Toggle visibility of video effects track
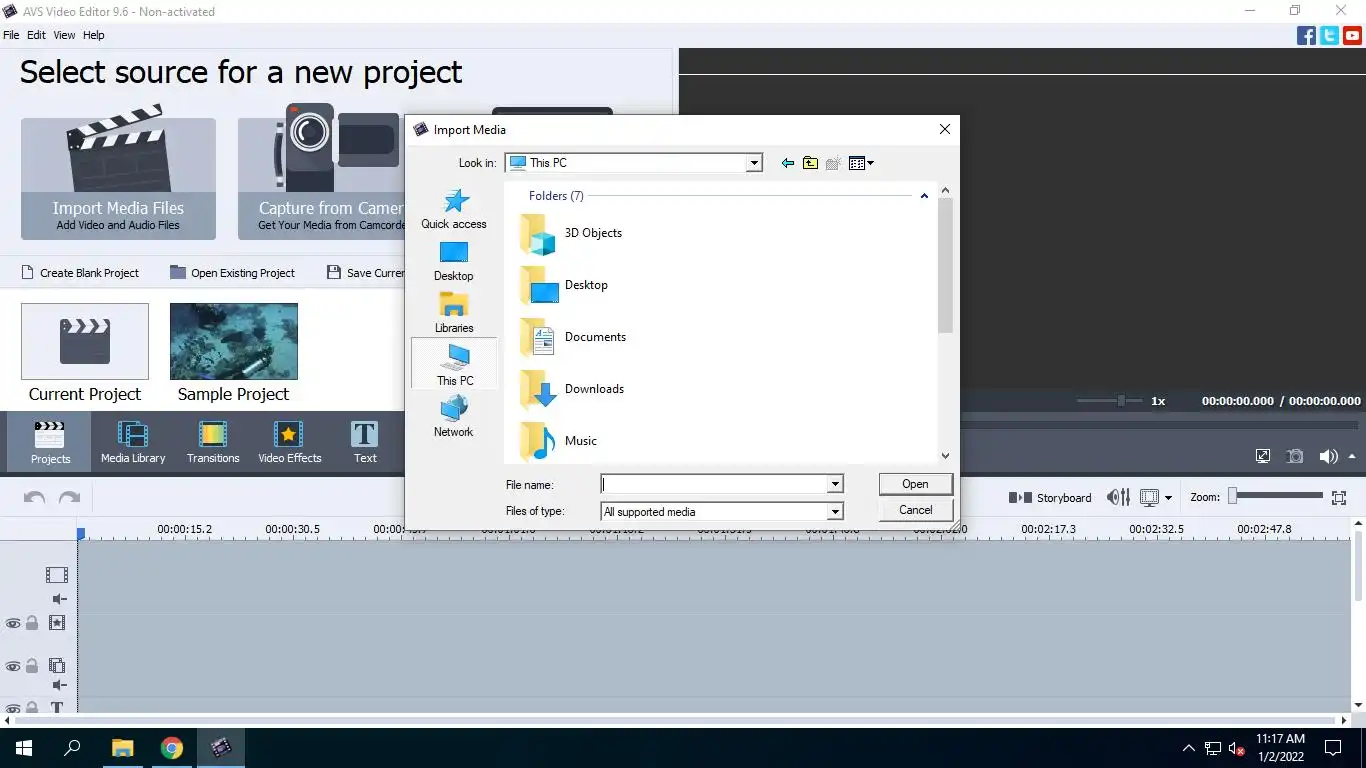This screenshot has width=1366, height=768. tap(13, 623)
